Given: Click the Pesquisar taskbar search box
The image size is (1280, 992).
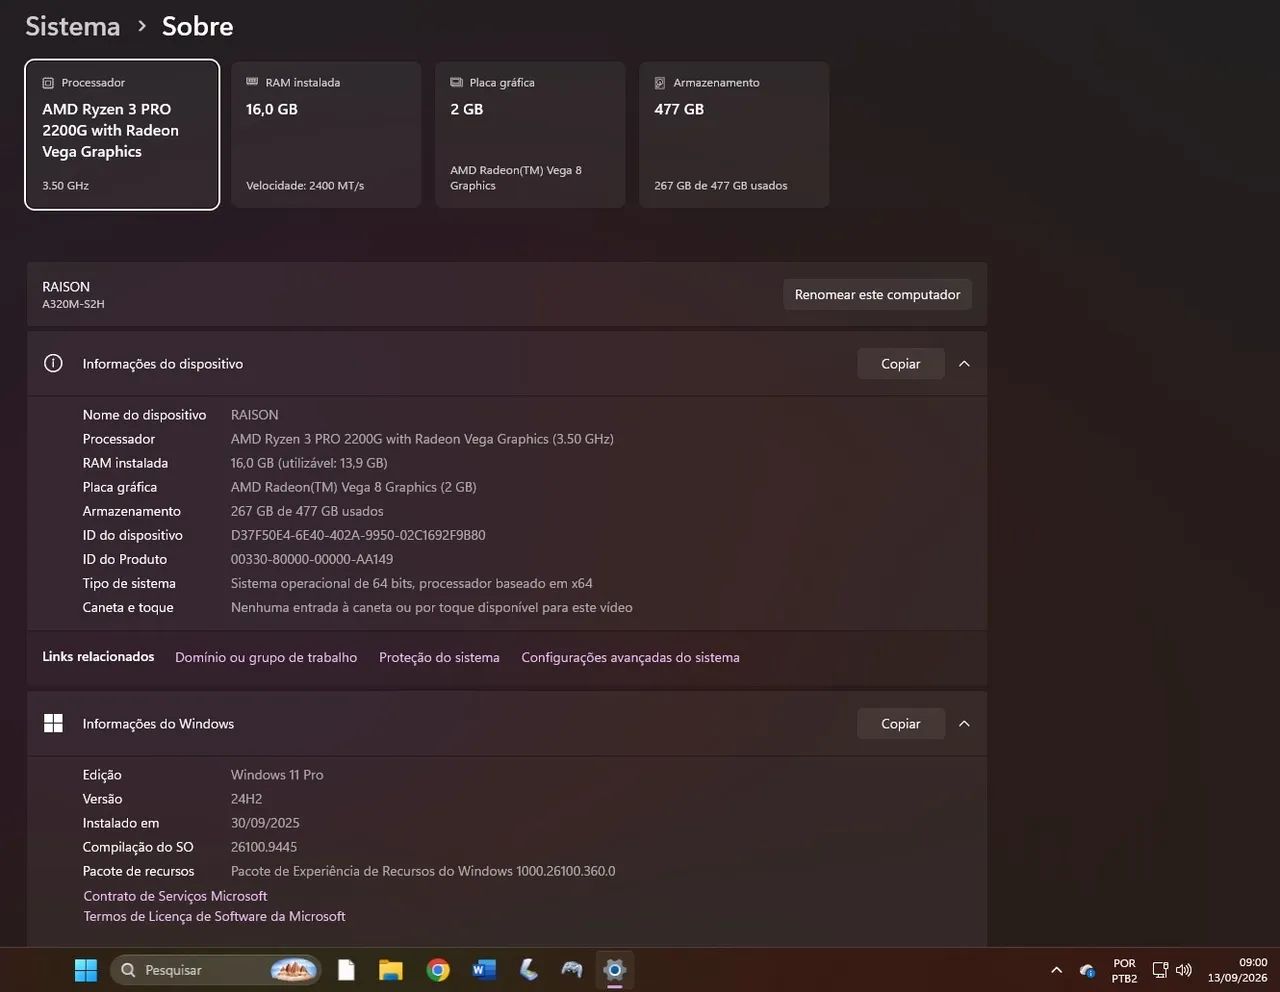Looking at the screenshot, I should [x=216, y=970].
